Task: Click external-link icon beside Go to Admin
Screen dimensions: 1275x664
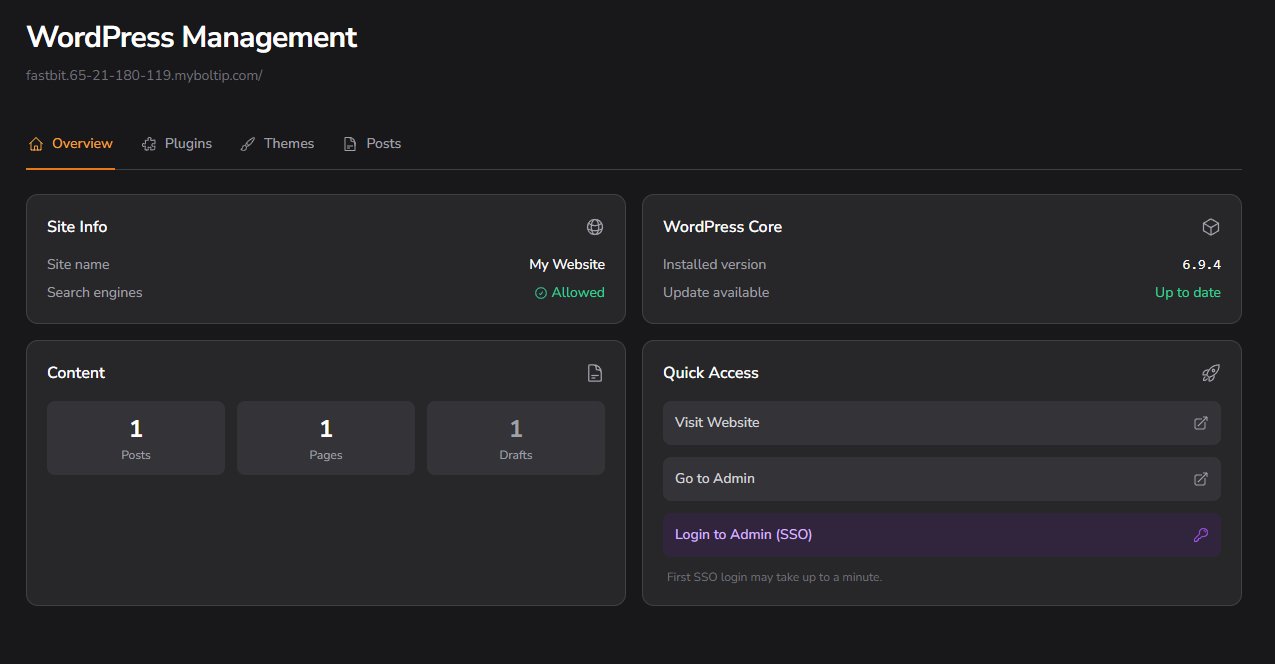Action: click(1201, 479)
